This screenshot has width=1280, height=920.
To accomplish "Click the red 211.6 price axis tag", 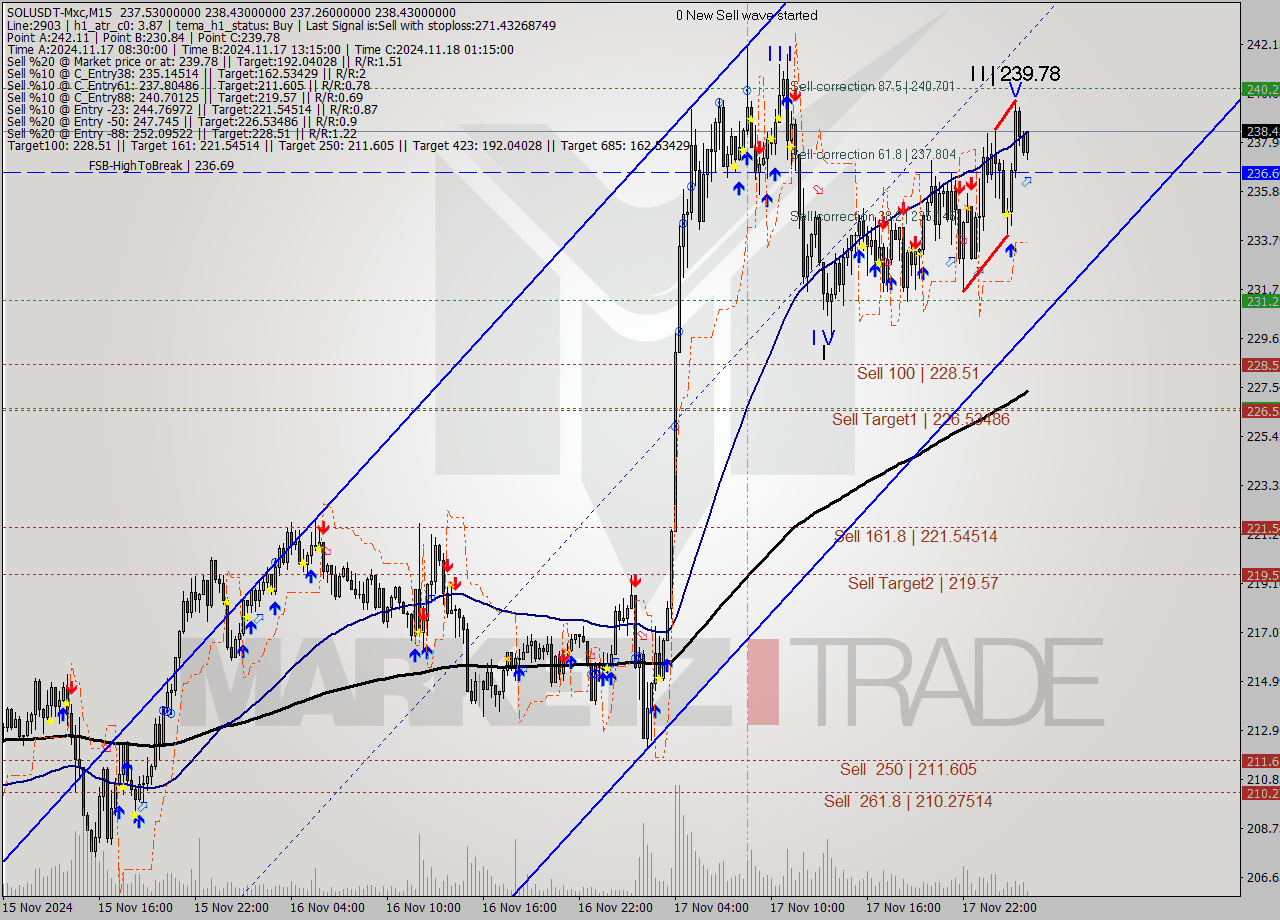I will [1261, 761].
